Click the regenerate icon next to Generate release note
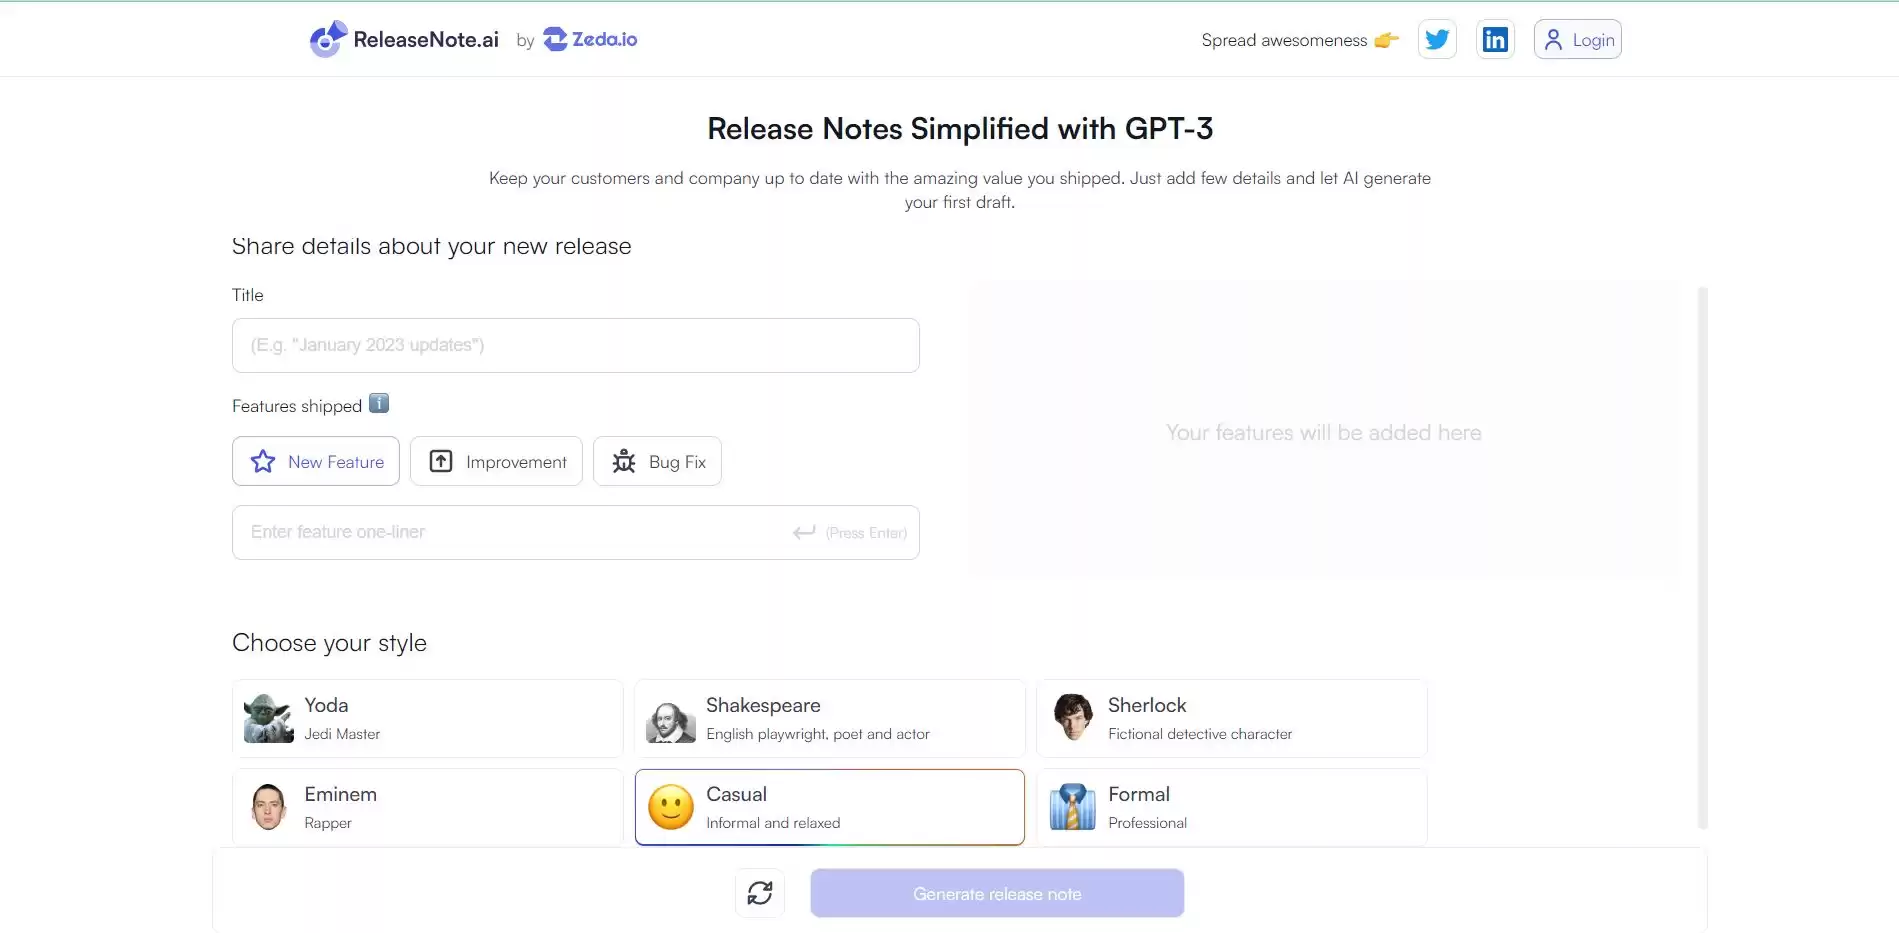1899x933 pixels. (x=759, y=892)
